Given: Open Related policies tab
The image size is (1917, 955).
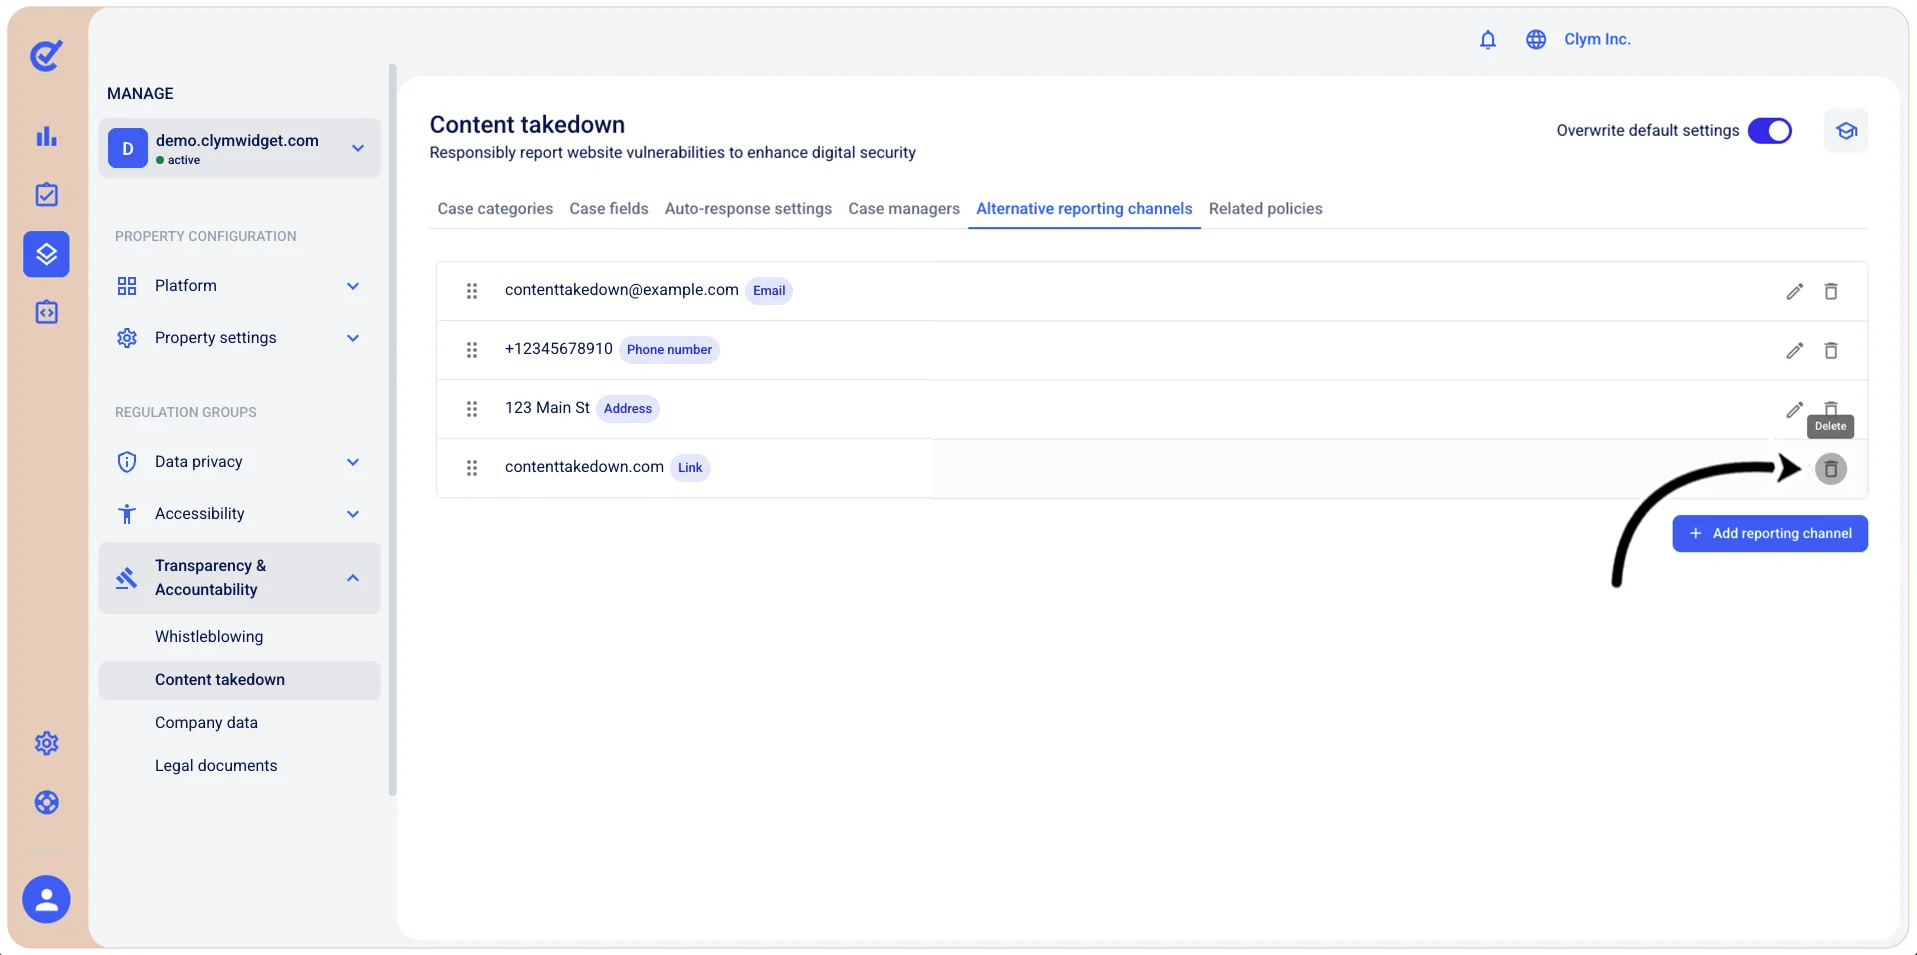Looking at the screenshot, I should coord(1265,209).
